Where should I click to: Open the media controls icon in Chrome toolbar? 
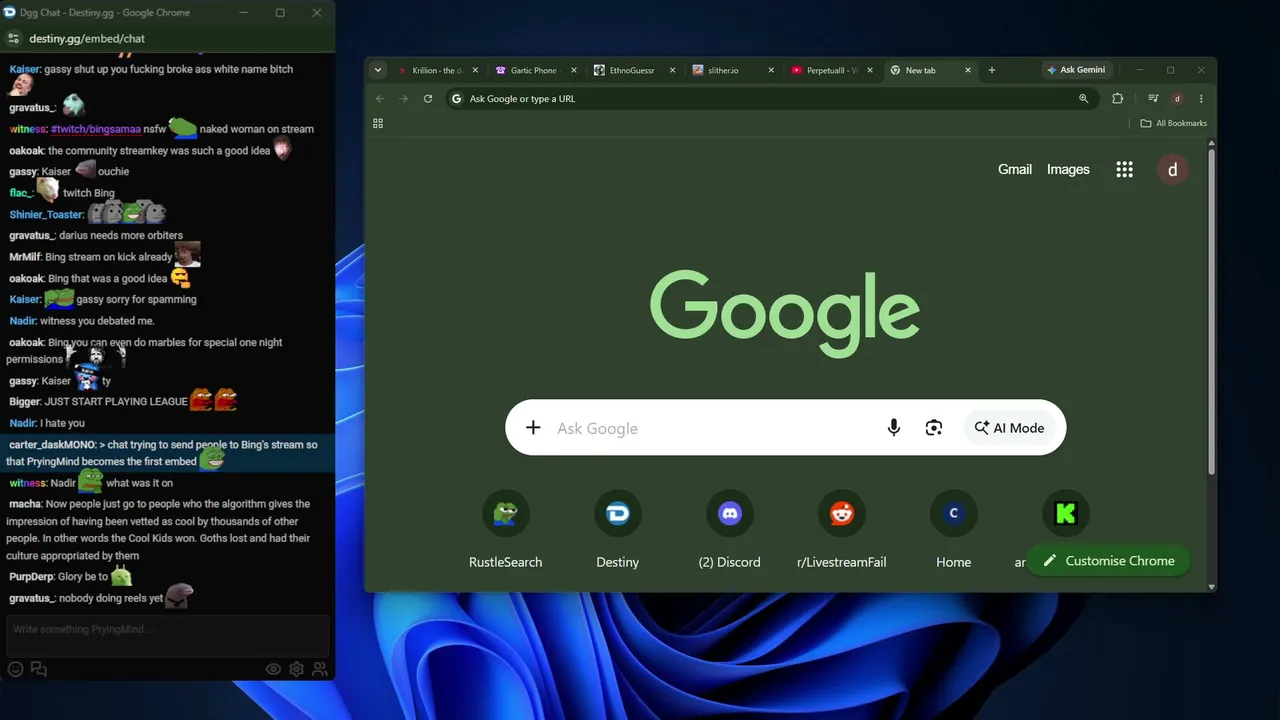click(1153, 99)
